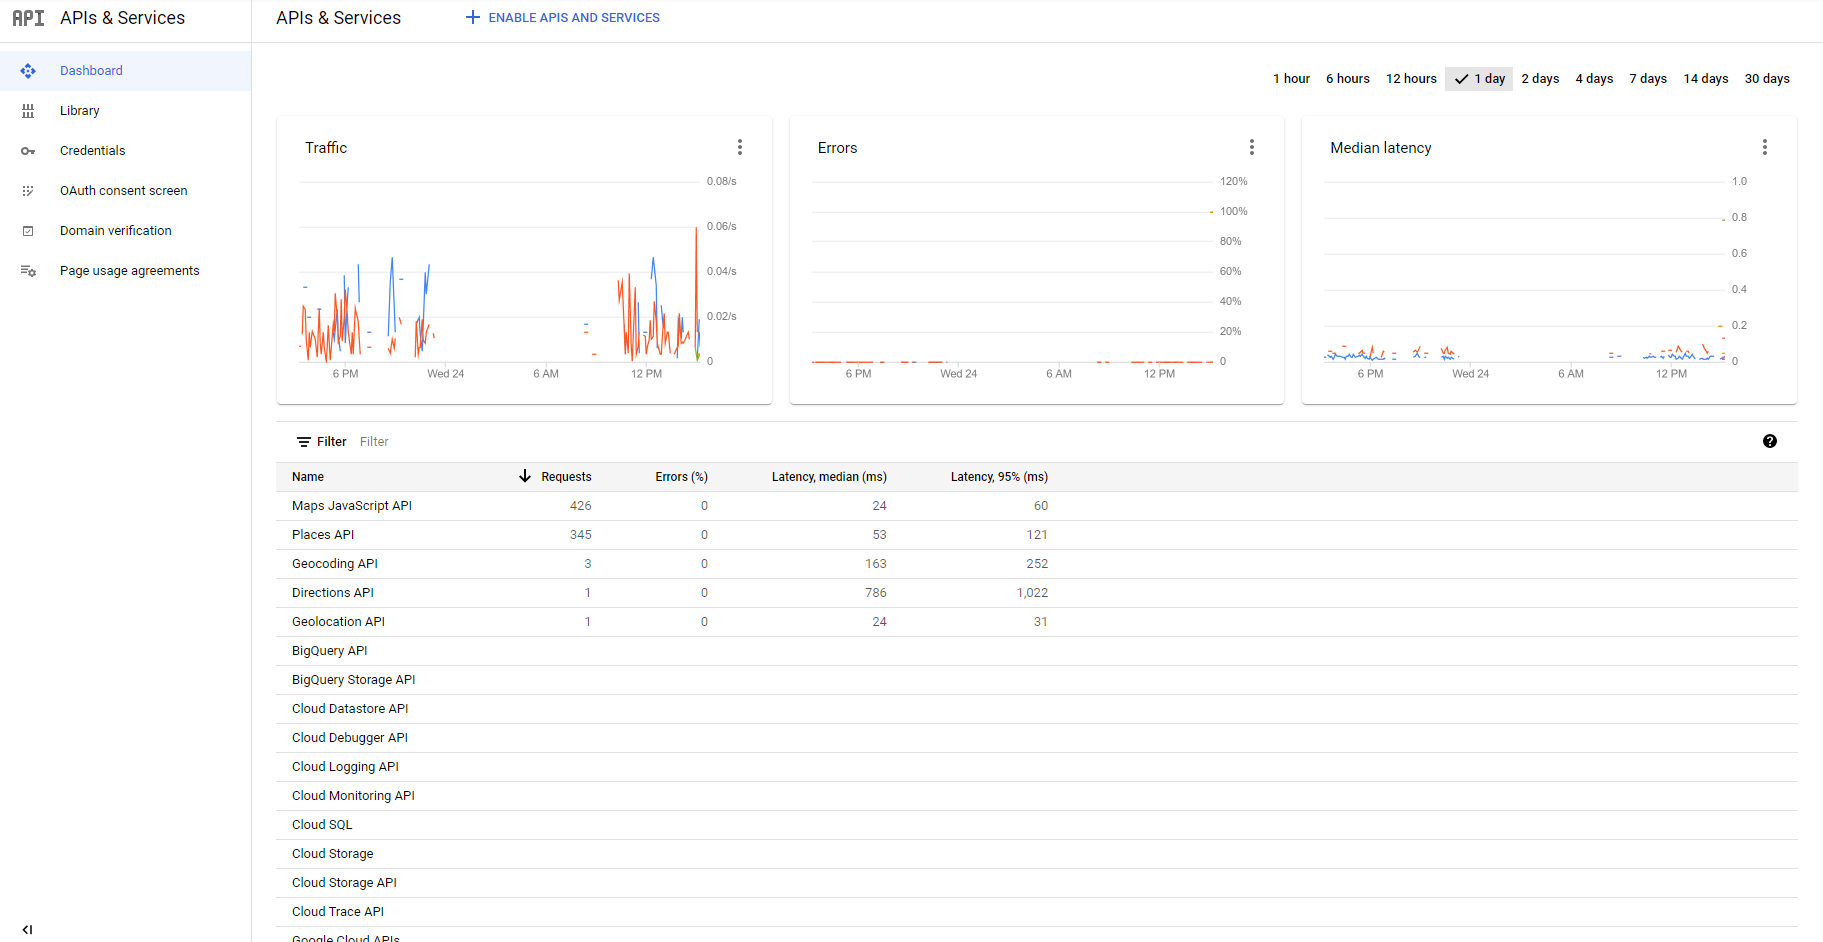Image resolution: width=1823 pixels, height=942 pixels.
Task: Select the 14 days time range
Action: pos(1706,79)
